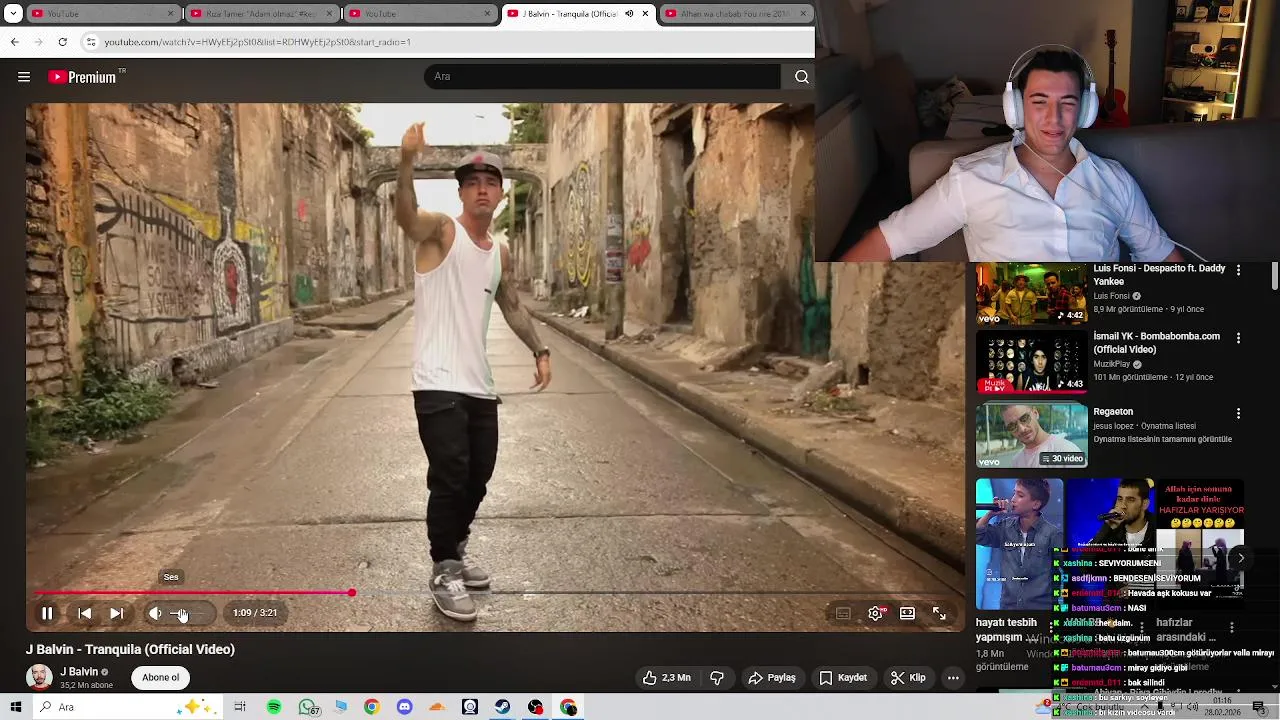Open the player settings gear
The height and width of the screenshot is (720, 1280).
pyautogui.click(x=875, y=613)
